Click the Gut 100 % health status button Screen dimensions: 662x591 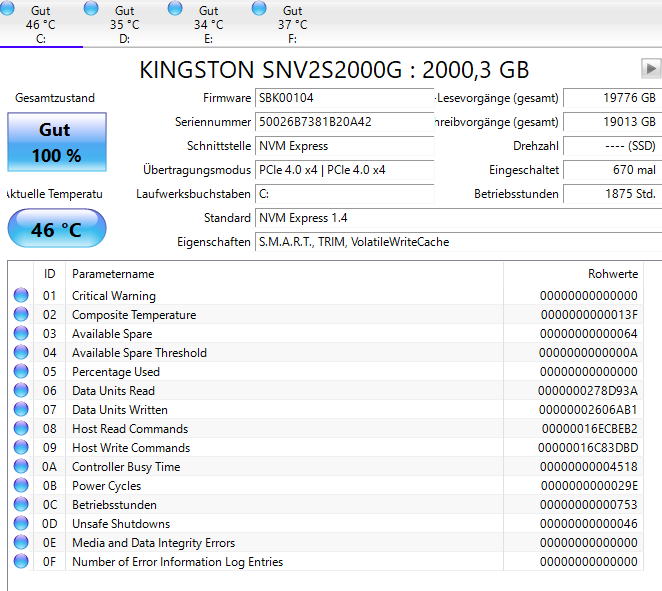pyautogui.click(x=57, y=142)
